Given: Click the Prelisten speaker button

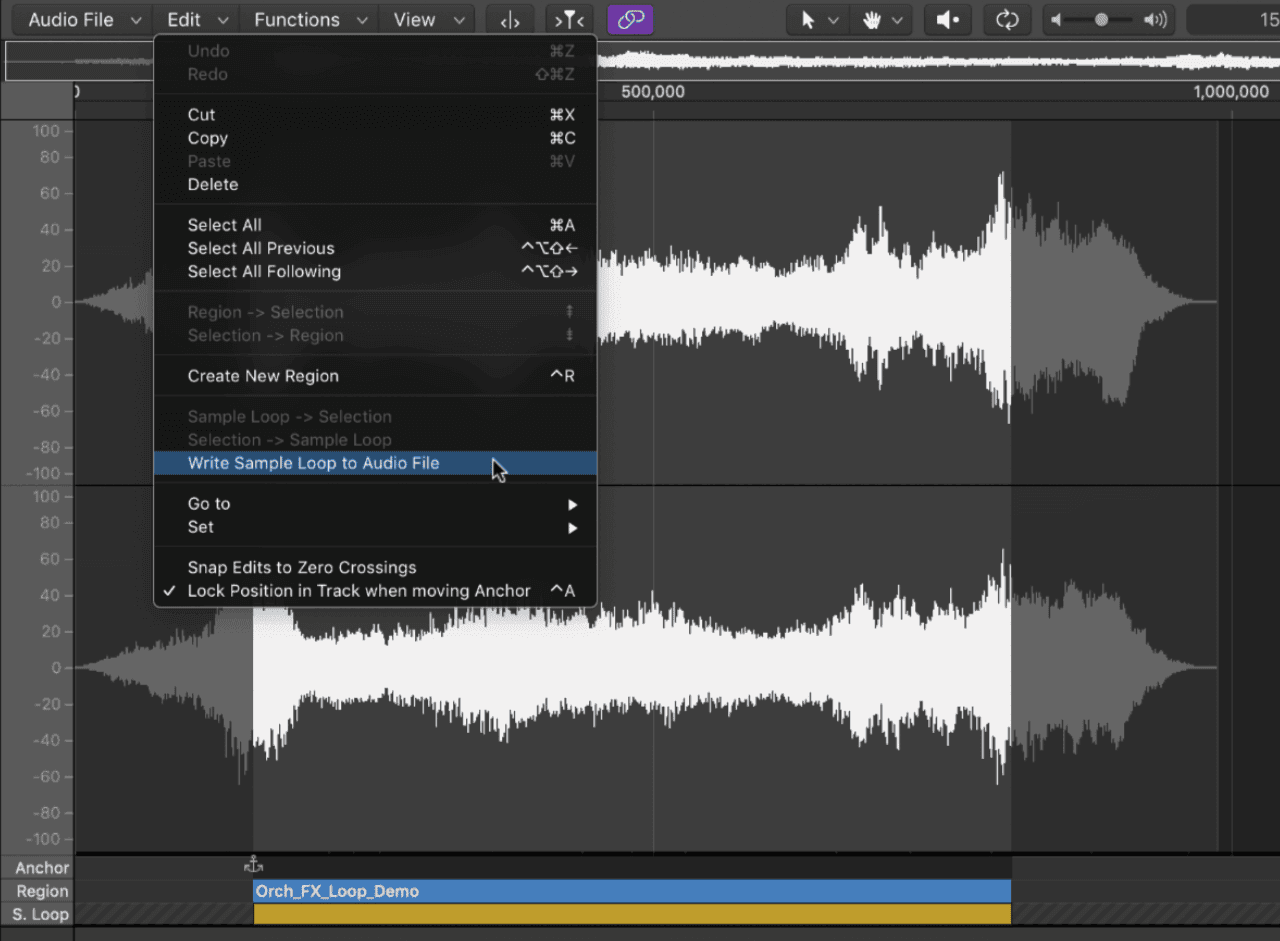Looking at the screenshot, I should tap(947, 20).
